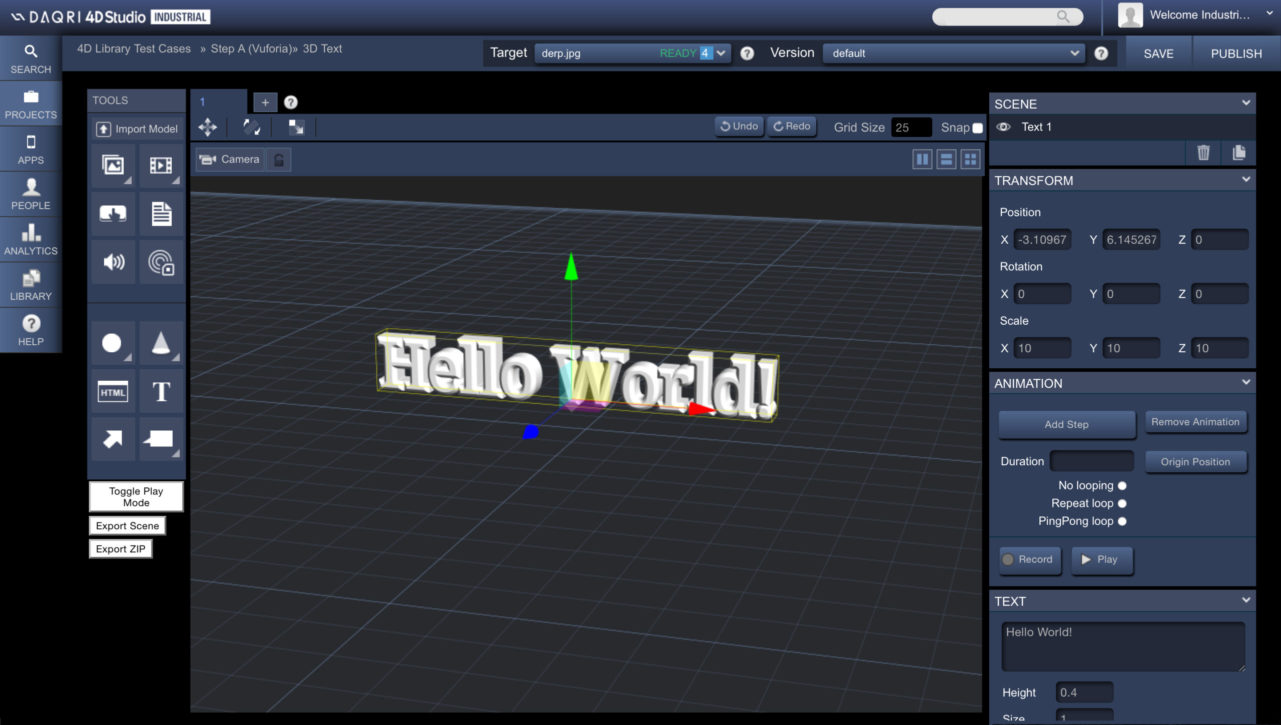
Task: Select the touch button tool icon
Action: tap(113, 213)
